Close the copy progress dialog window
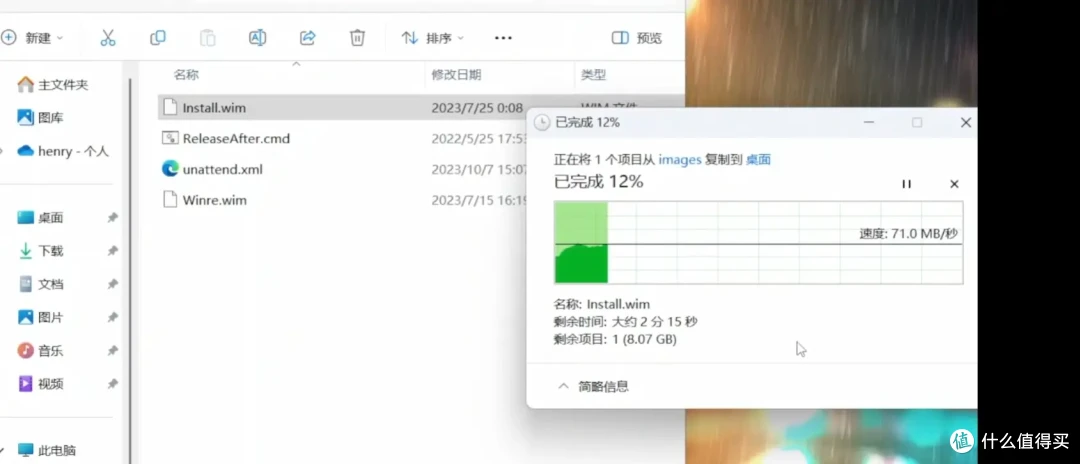 coord(966,123)
